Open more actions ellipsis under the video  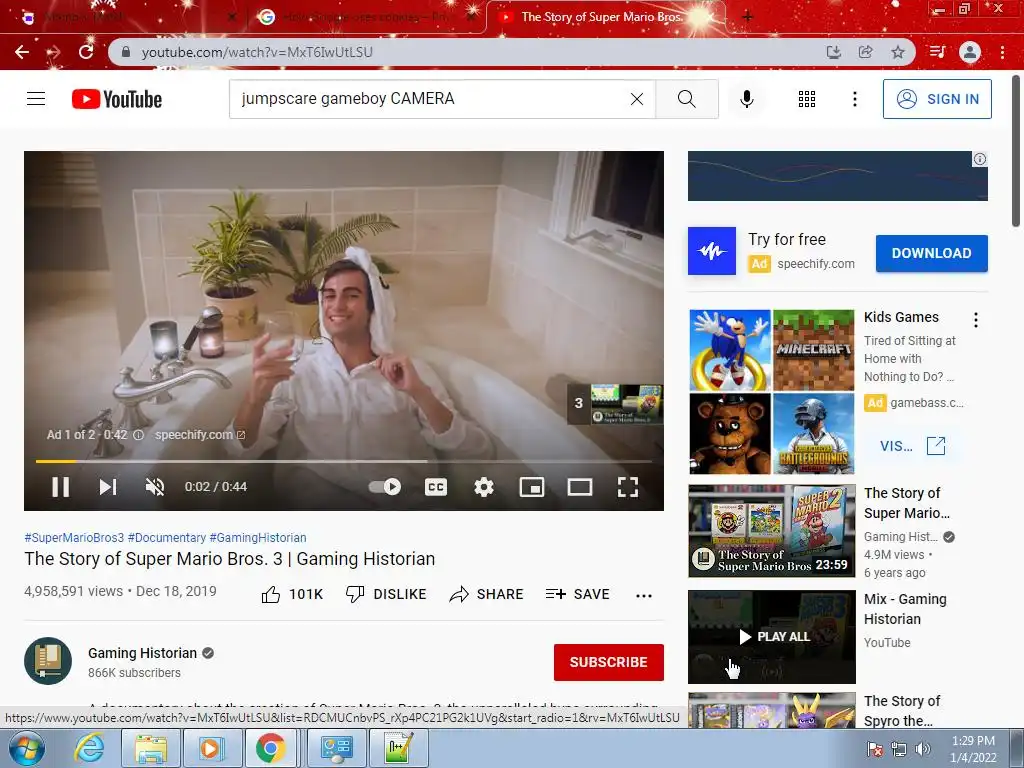point(644,595)
